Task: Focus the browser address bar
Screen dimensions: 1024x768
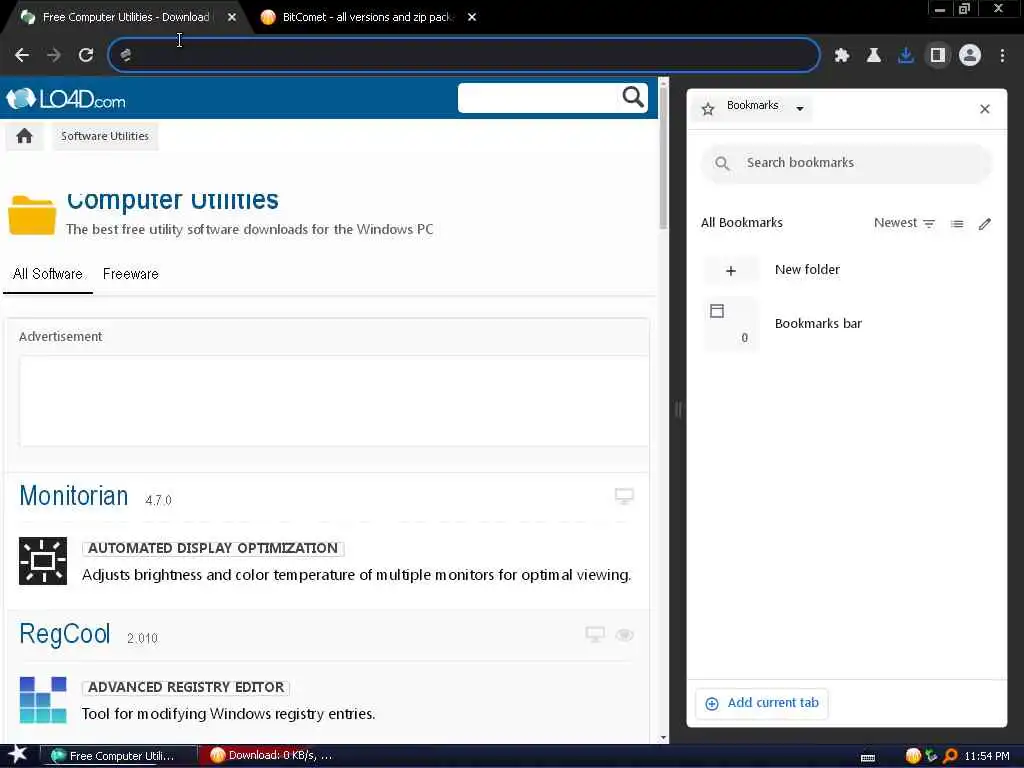Action: (x=464, y=55)
